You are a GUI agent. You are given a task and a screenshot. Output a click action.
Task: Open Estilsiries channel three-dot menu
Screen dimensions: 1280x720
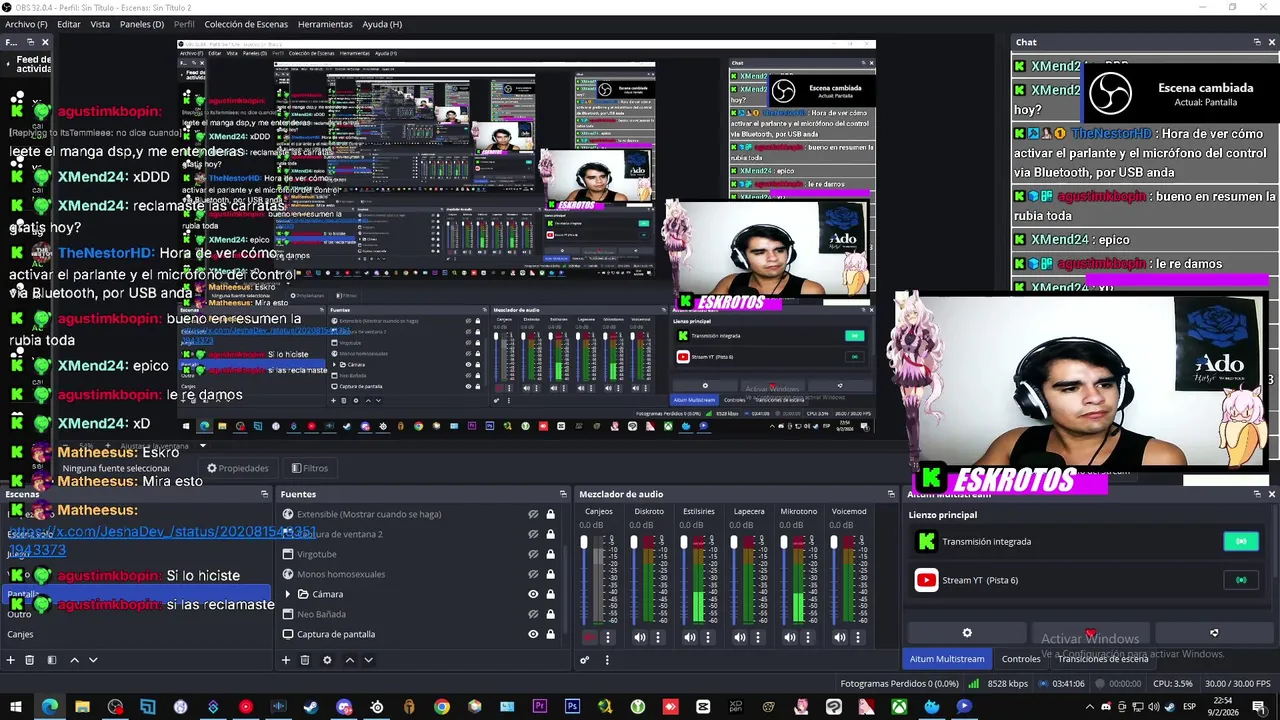pos(707,637)
